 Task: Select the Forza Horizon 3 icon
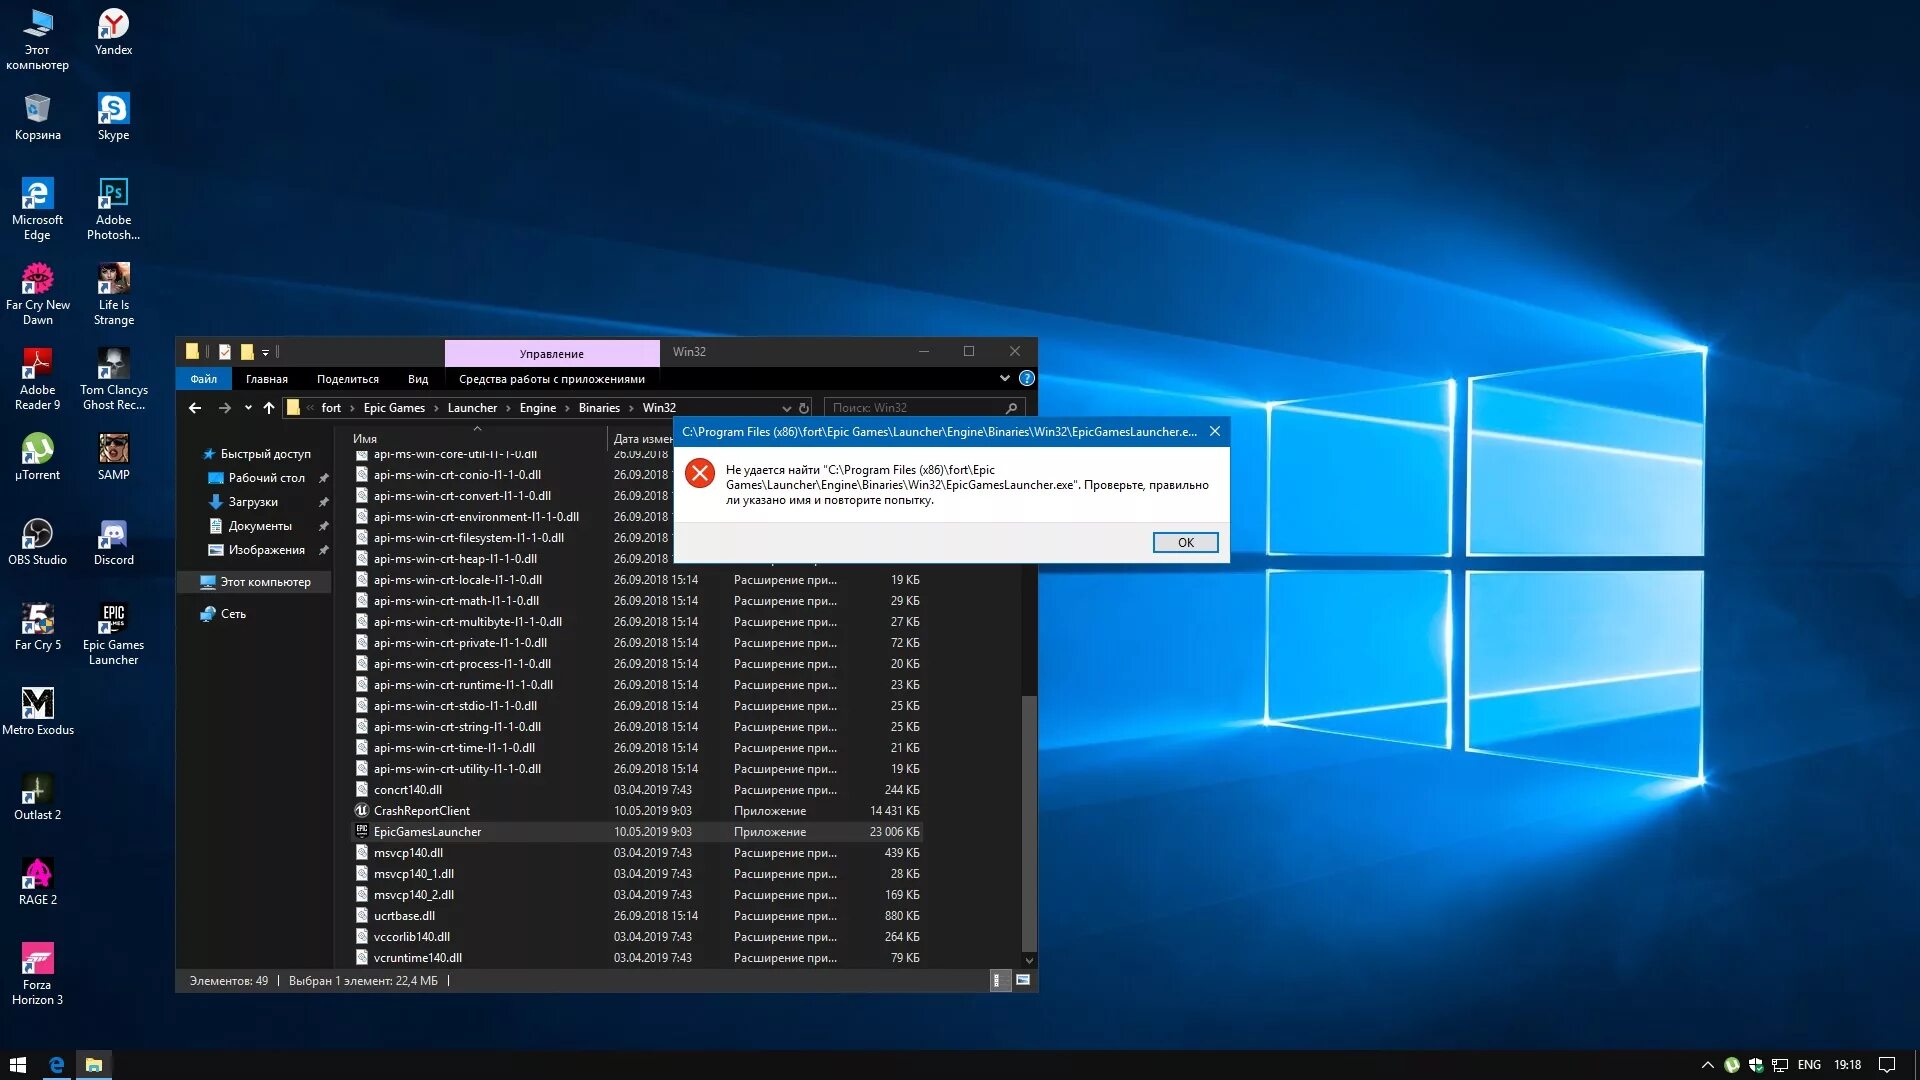(37, 974)
